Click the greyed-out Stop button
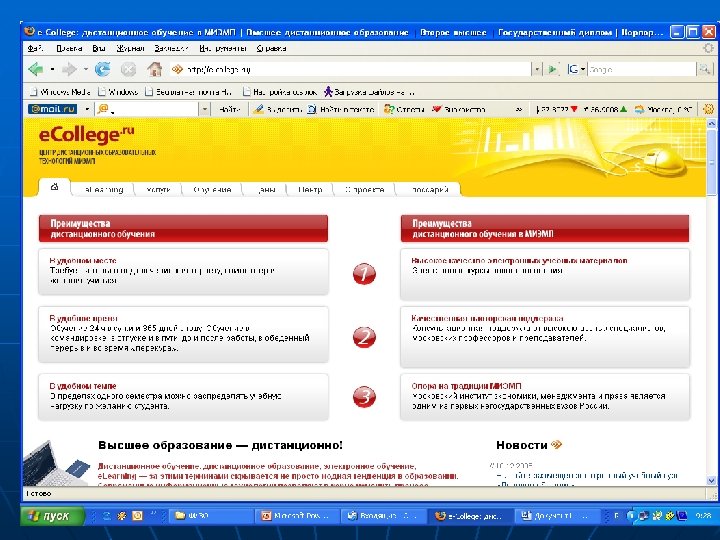The image size is (720, 540). tap(128, 69)
